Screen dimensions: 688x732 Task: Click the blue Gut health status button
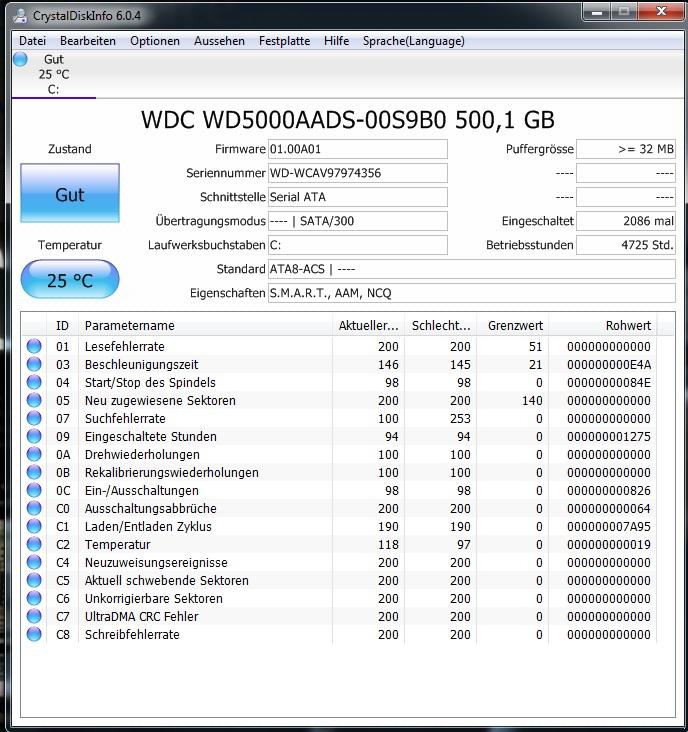(70, 193)
